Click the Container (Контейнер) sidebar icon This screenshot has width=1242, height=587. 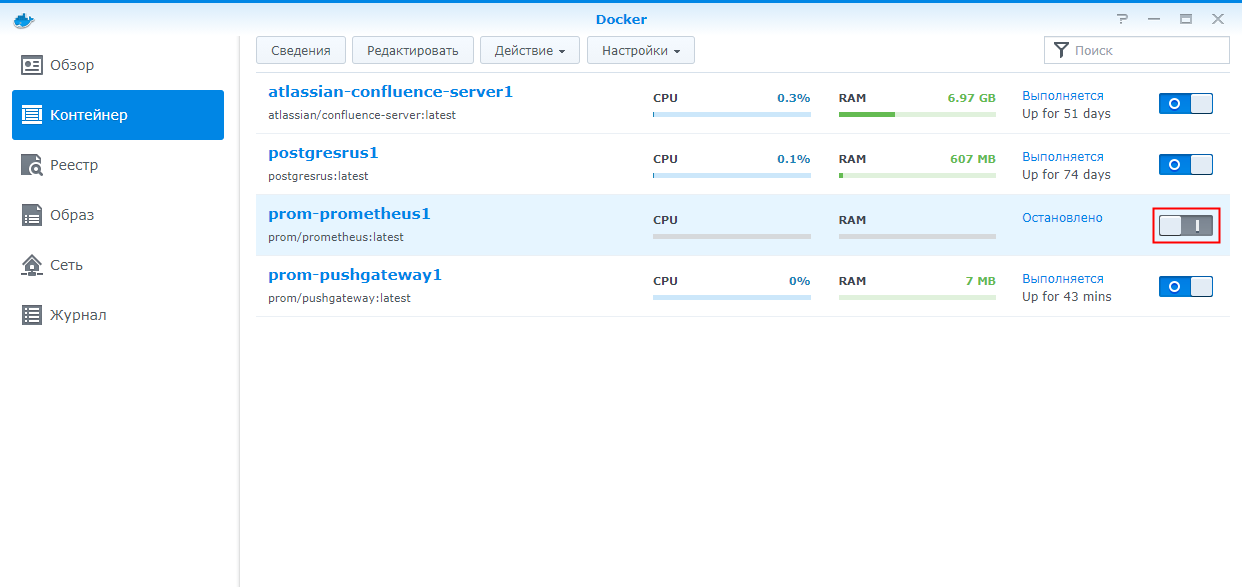(32, 115)
